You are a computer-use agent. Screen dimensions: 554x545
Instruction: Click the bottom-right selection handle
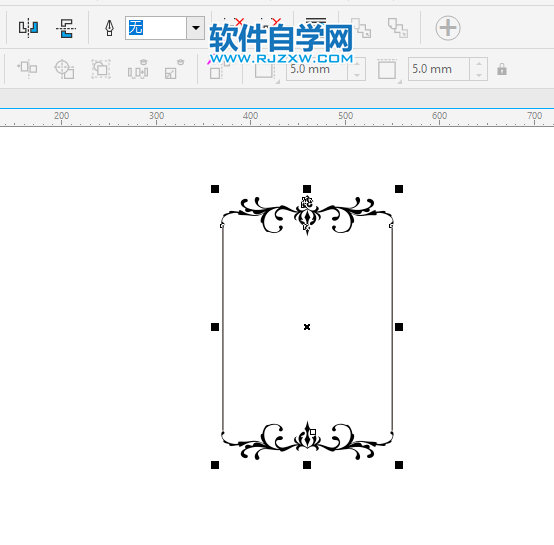coord(399,465)
